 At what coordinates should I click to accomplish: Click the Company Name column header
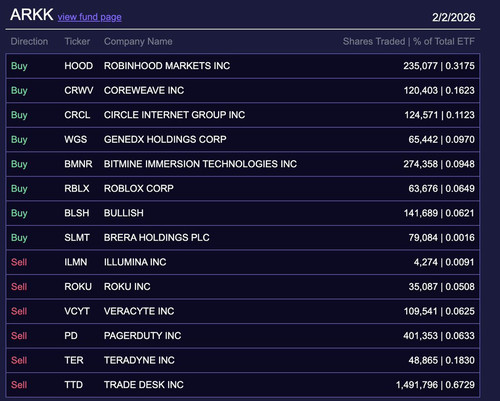138,41
